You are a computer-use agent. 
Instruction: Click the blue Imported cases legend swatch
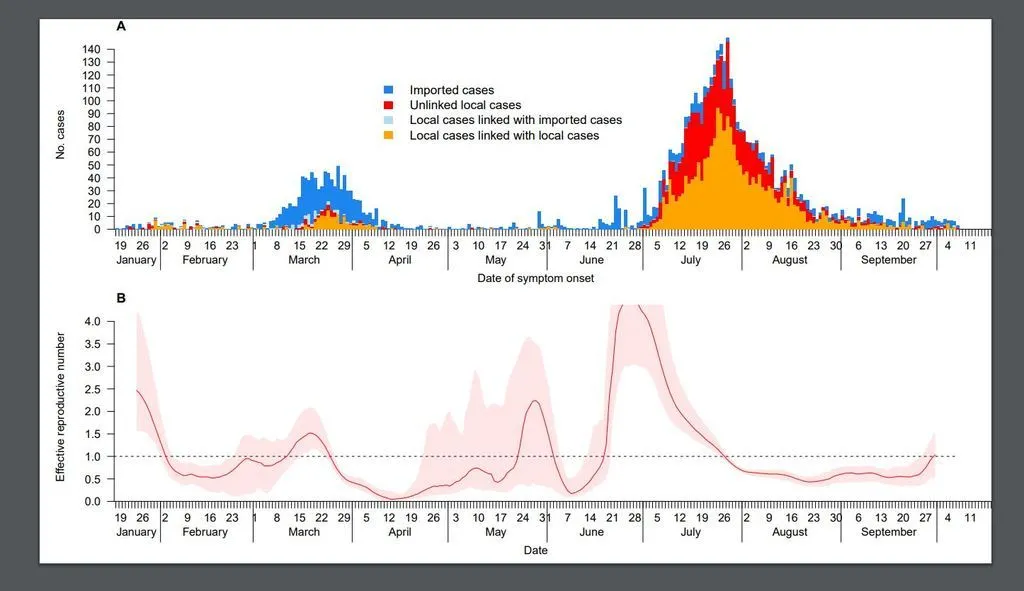pos(389,90)
